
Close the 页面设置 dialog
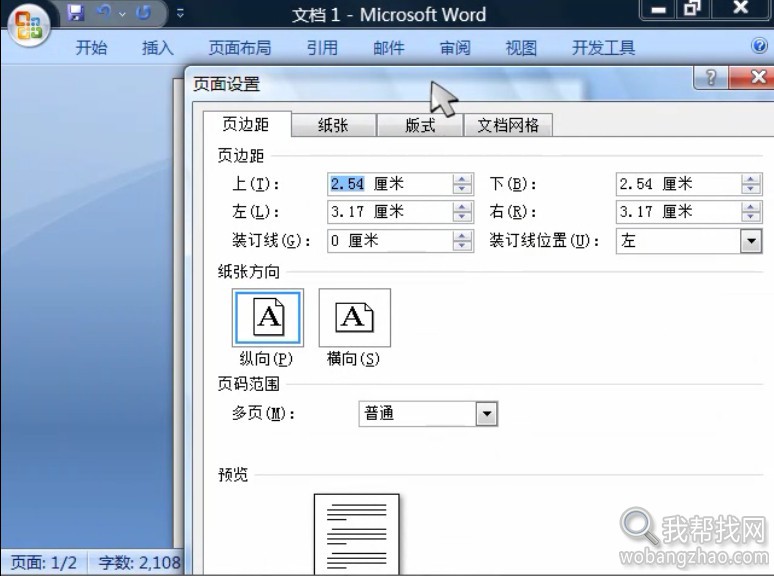click(752, 77)
